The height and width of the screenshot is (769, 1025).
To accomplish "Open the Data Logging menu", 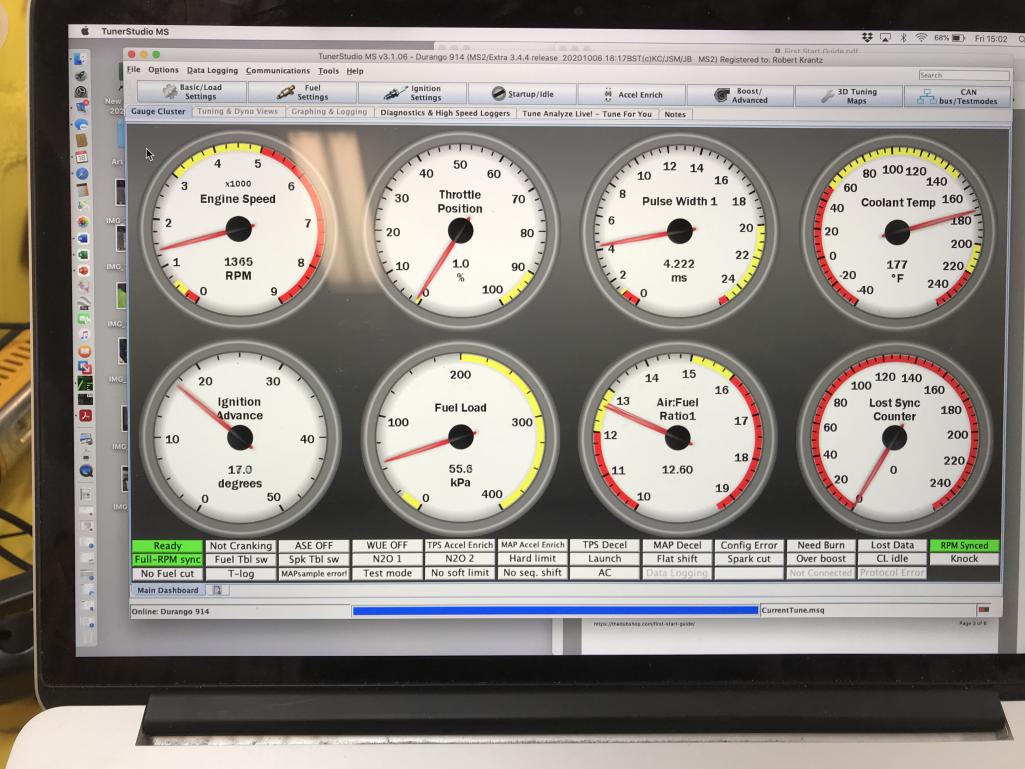I will tap(212, 71).
